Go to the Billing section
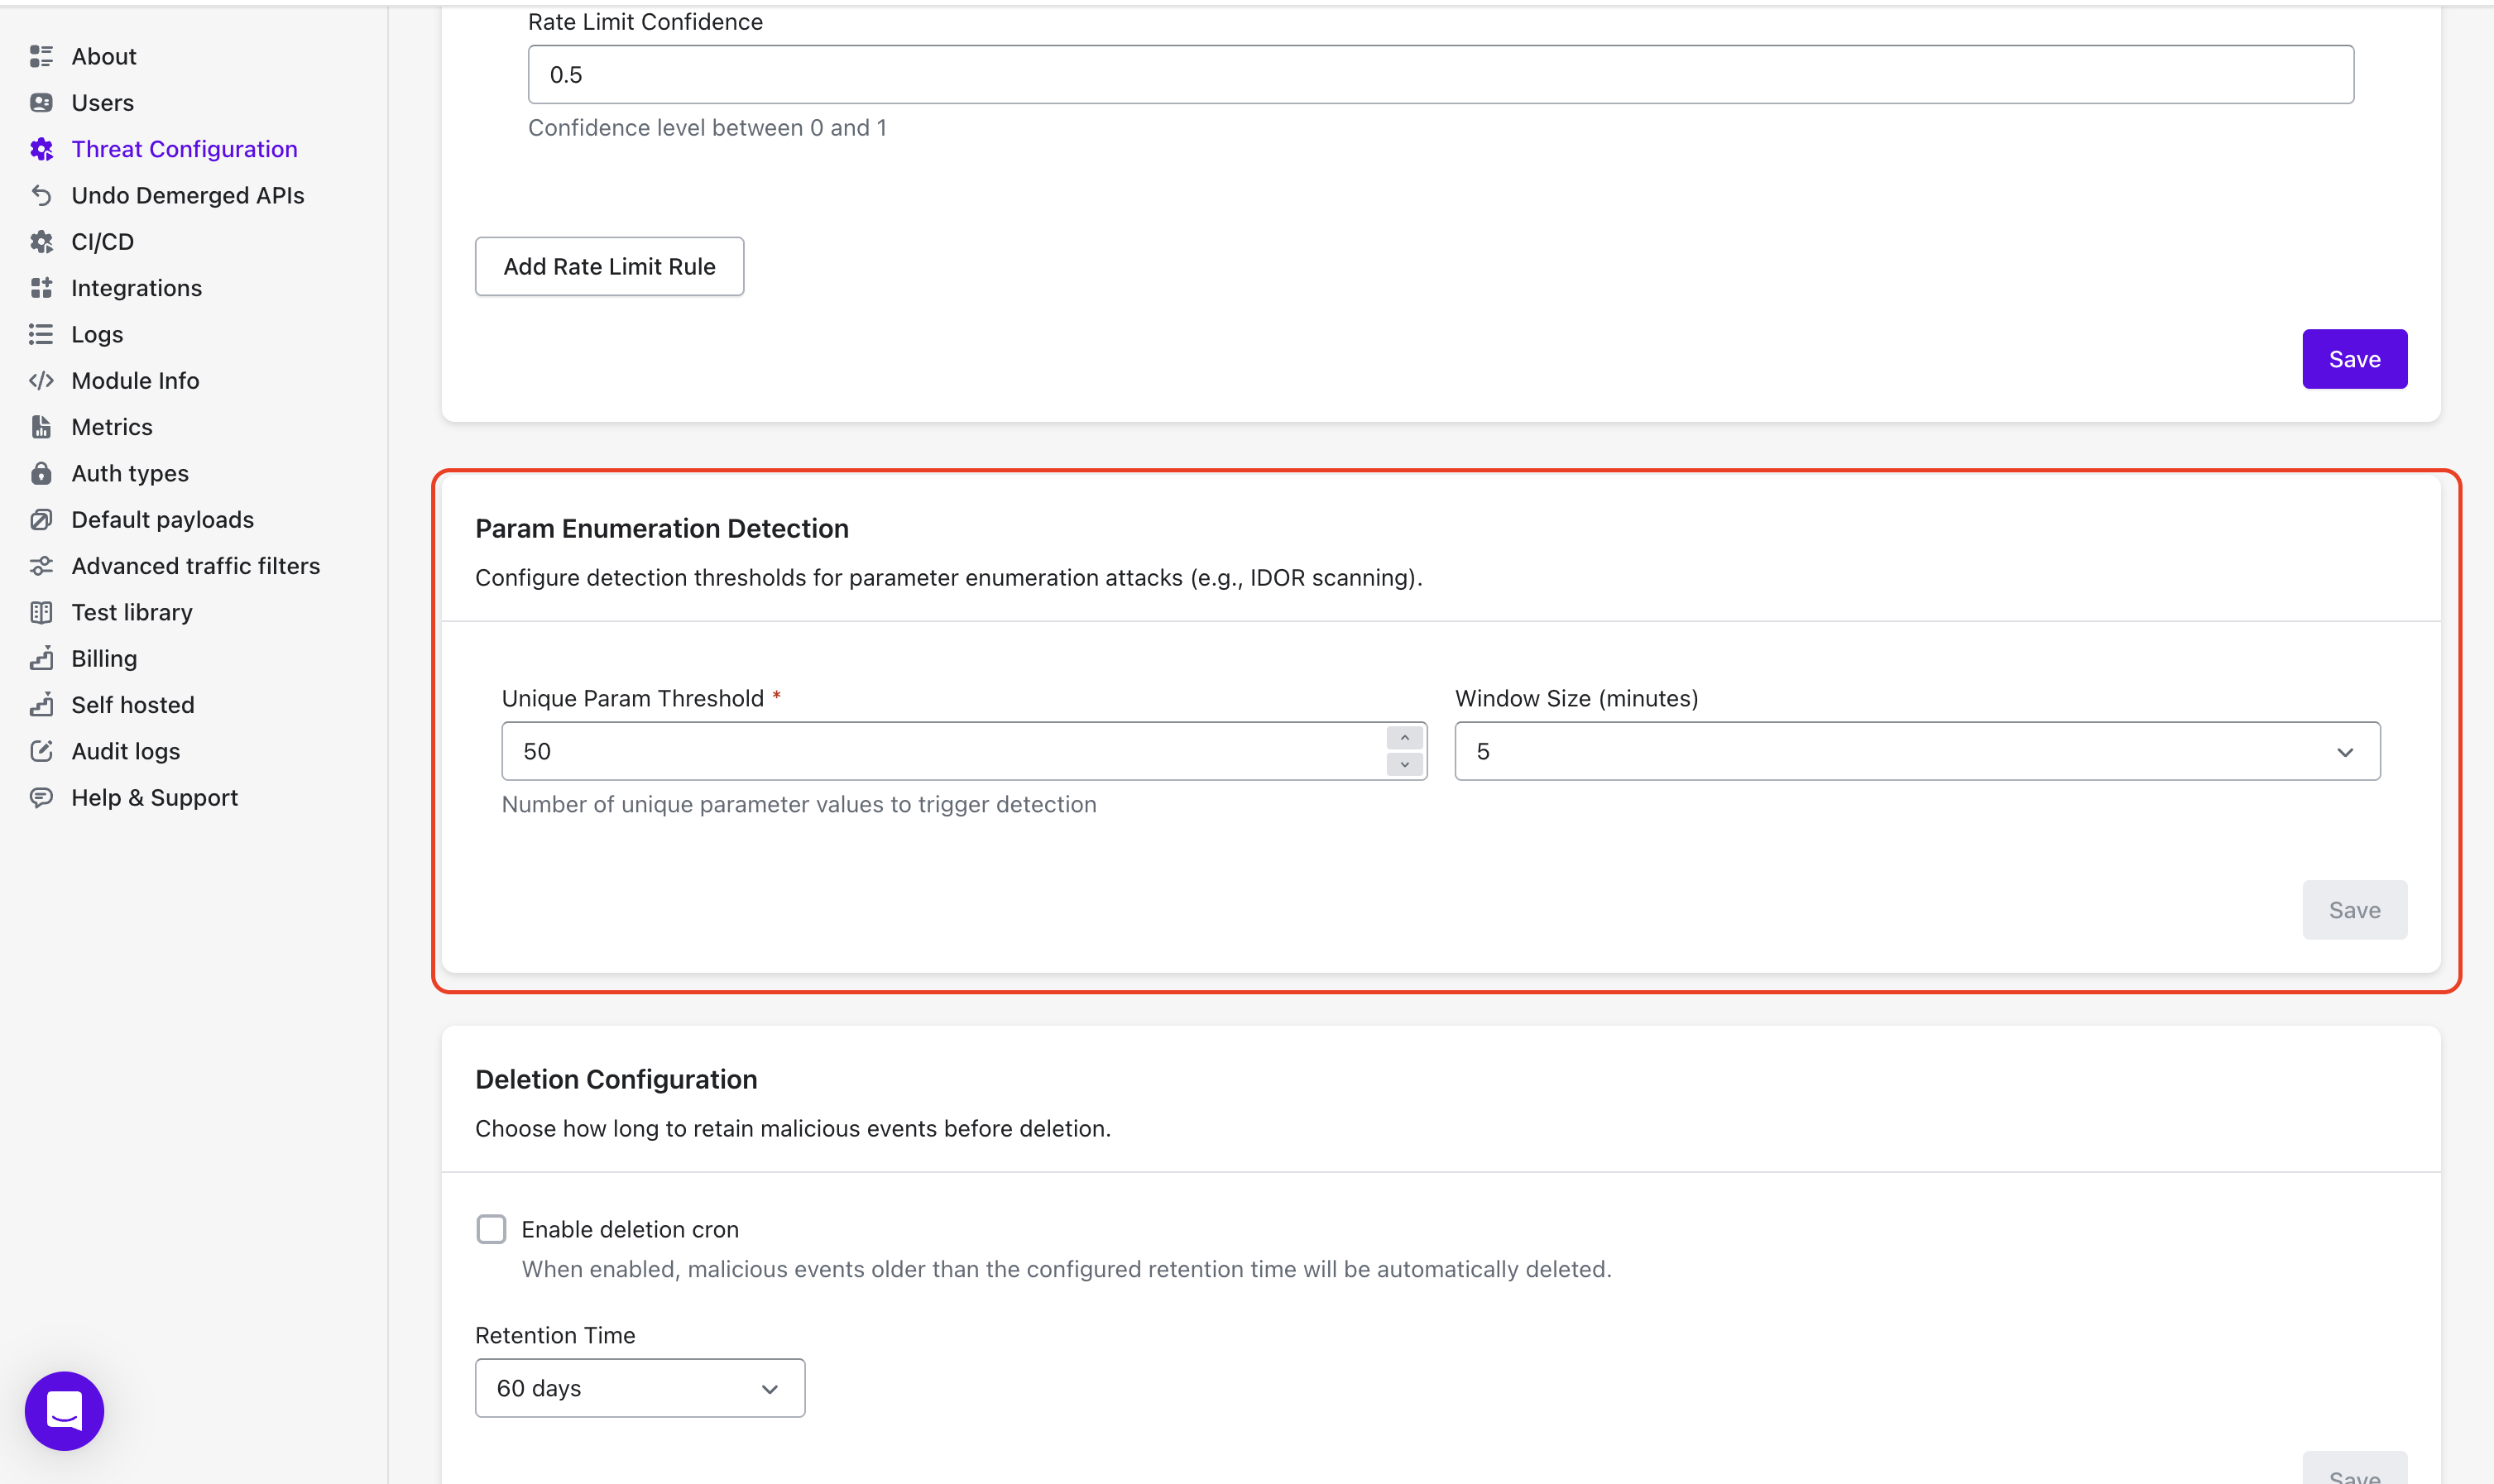 (x=104, y=659)
